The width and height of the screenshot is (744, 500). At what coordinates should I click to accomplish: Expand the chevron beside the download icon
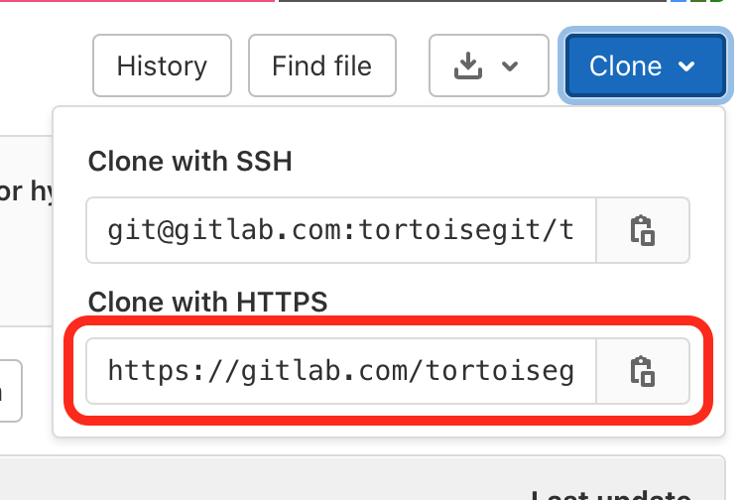pos(510,66)
